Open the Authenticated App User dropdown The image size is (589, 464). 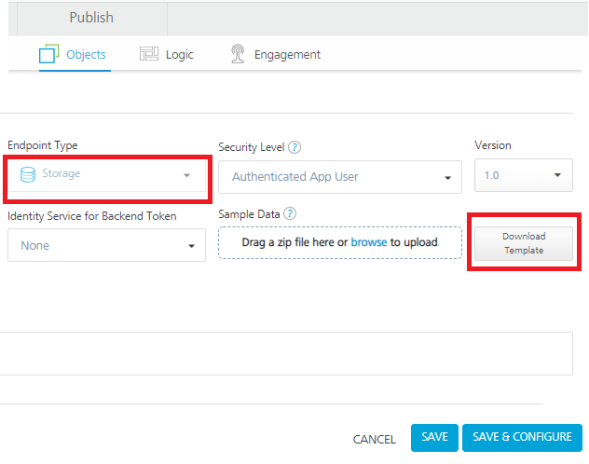tap(340, 177)
